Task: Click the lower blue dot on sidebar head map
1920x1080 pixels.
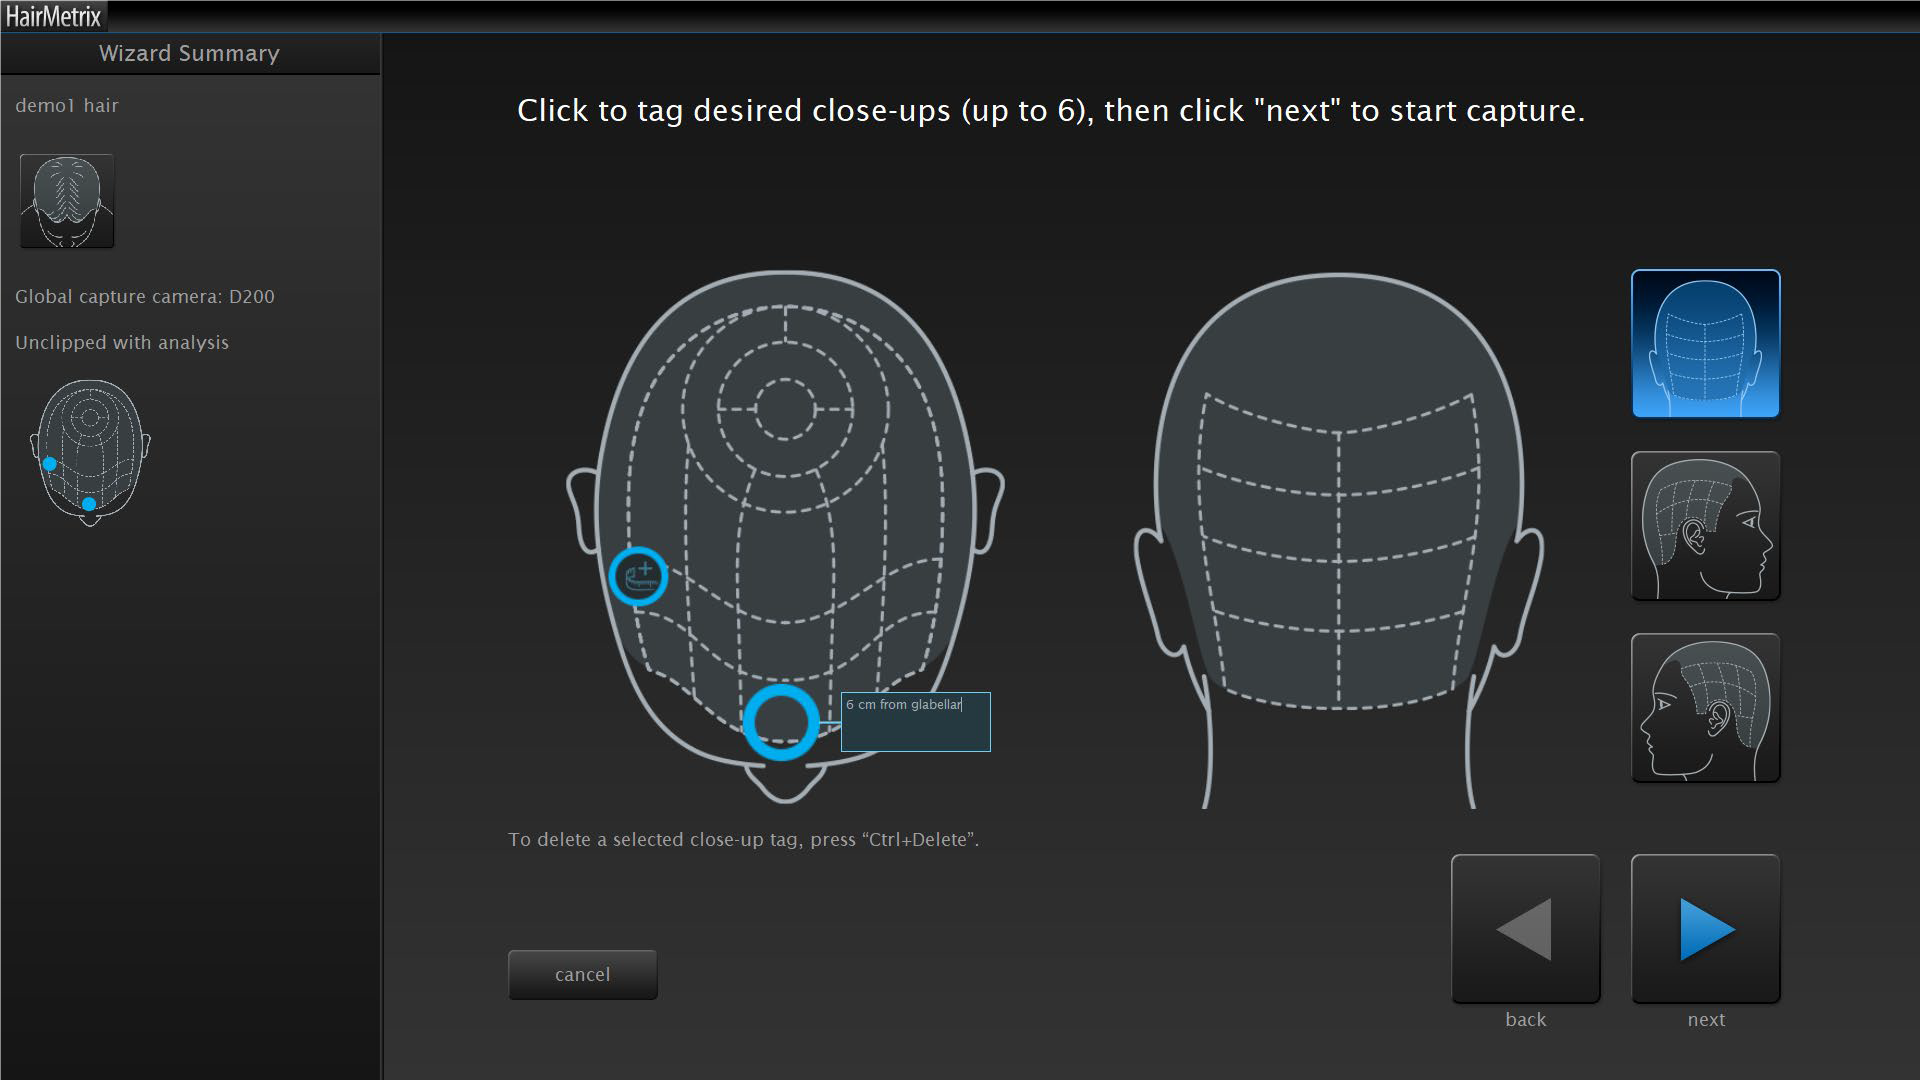Action: tap(89, 504)
